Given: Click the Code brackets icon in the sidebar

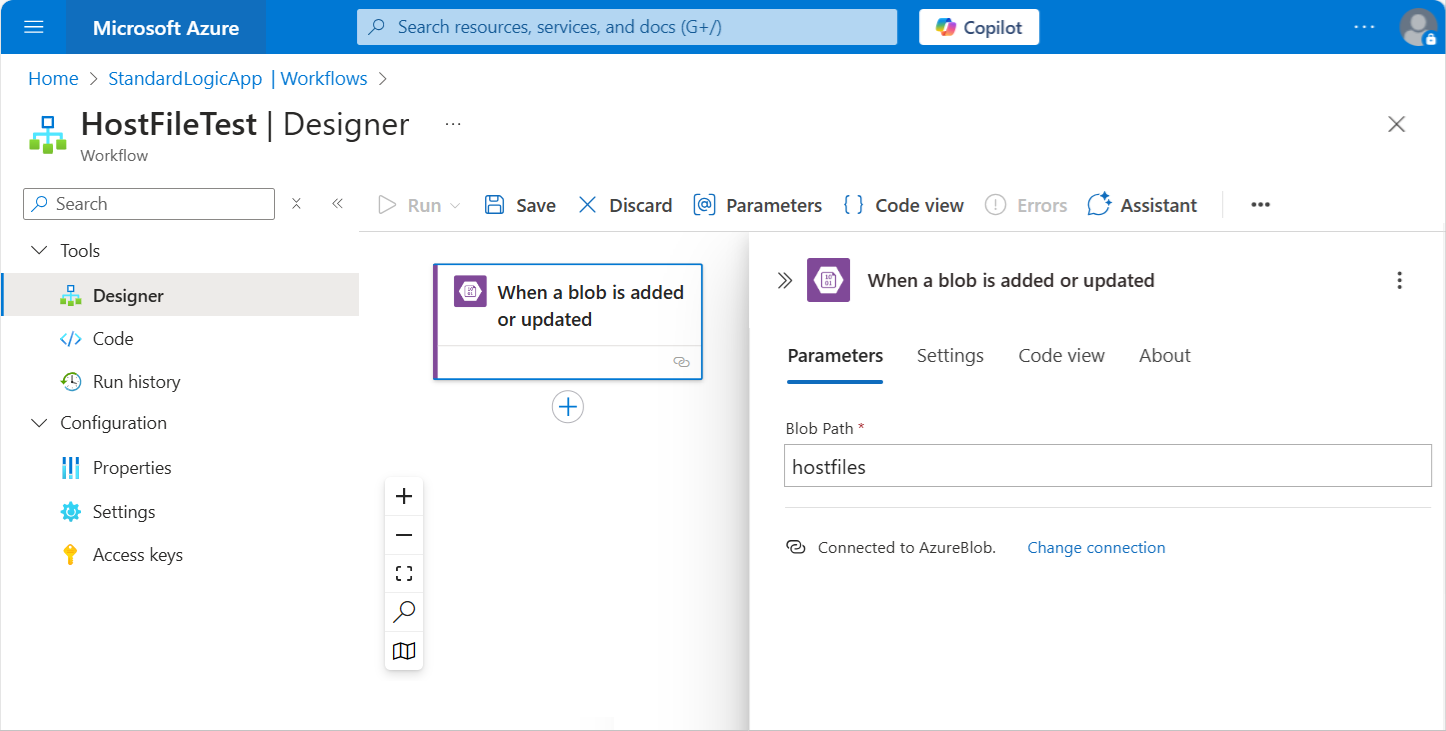Looking at the screenshot, I should tap(70, 339).
